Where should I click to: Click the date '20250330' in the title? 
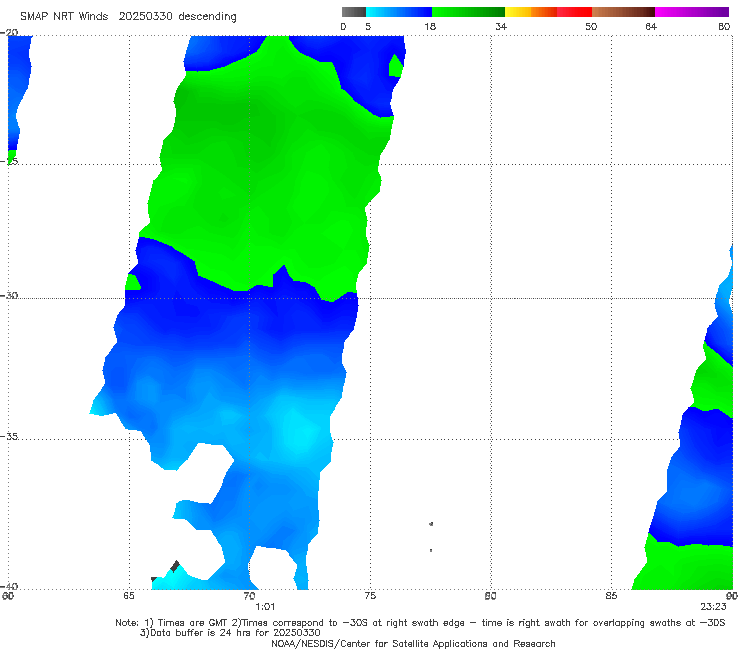[x=147, y=17]
